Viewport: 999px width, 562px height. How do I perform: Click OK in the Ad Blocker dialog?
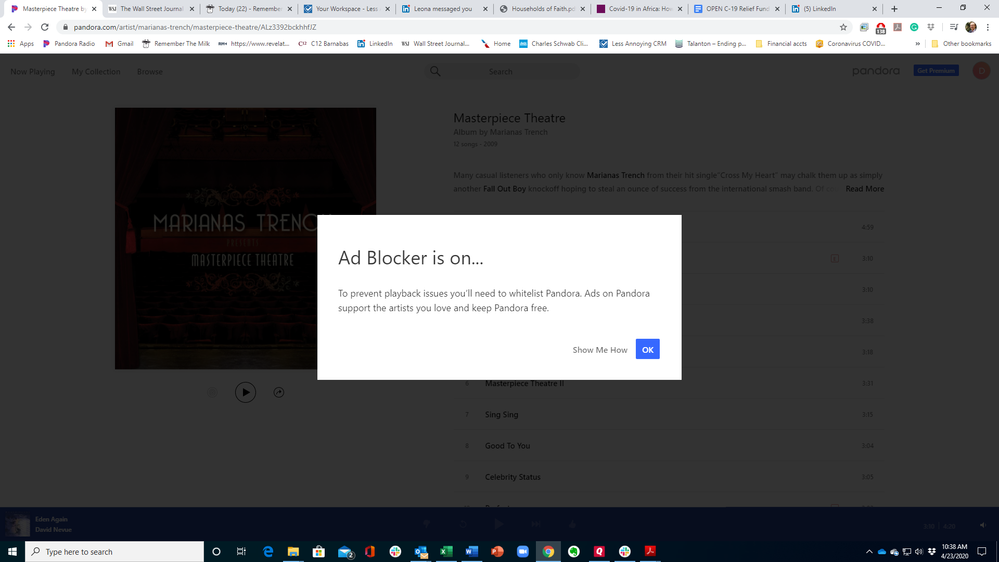click(x=647, y=349)
